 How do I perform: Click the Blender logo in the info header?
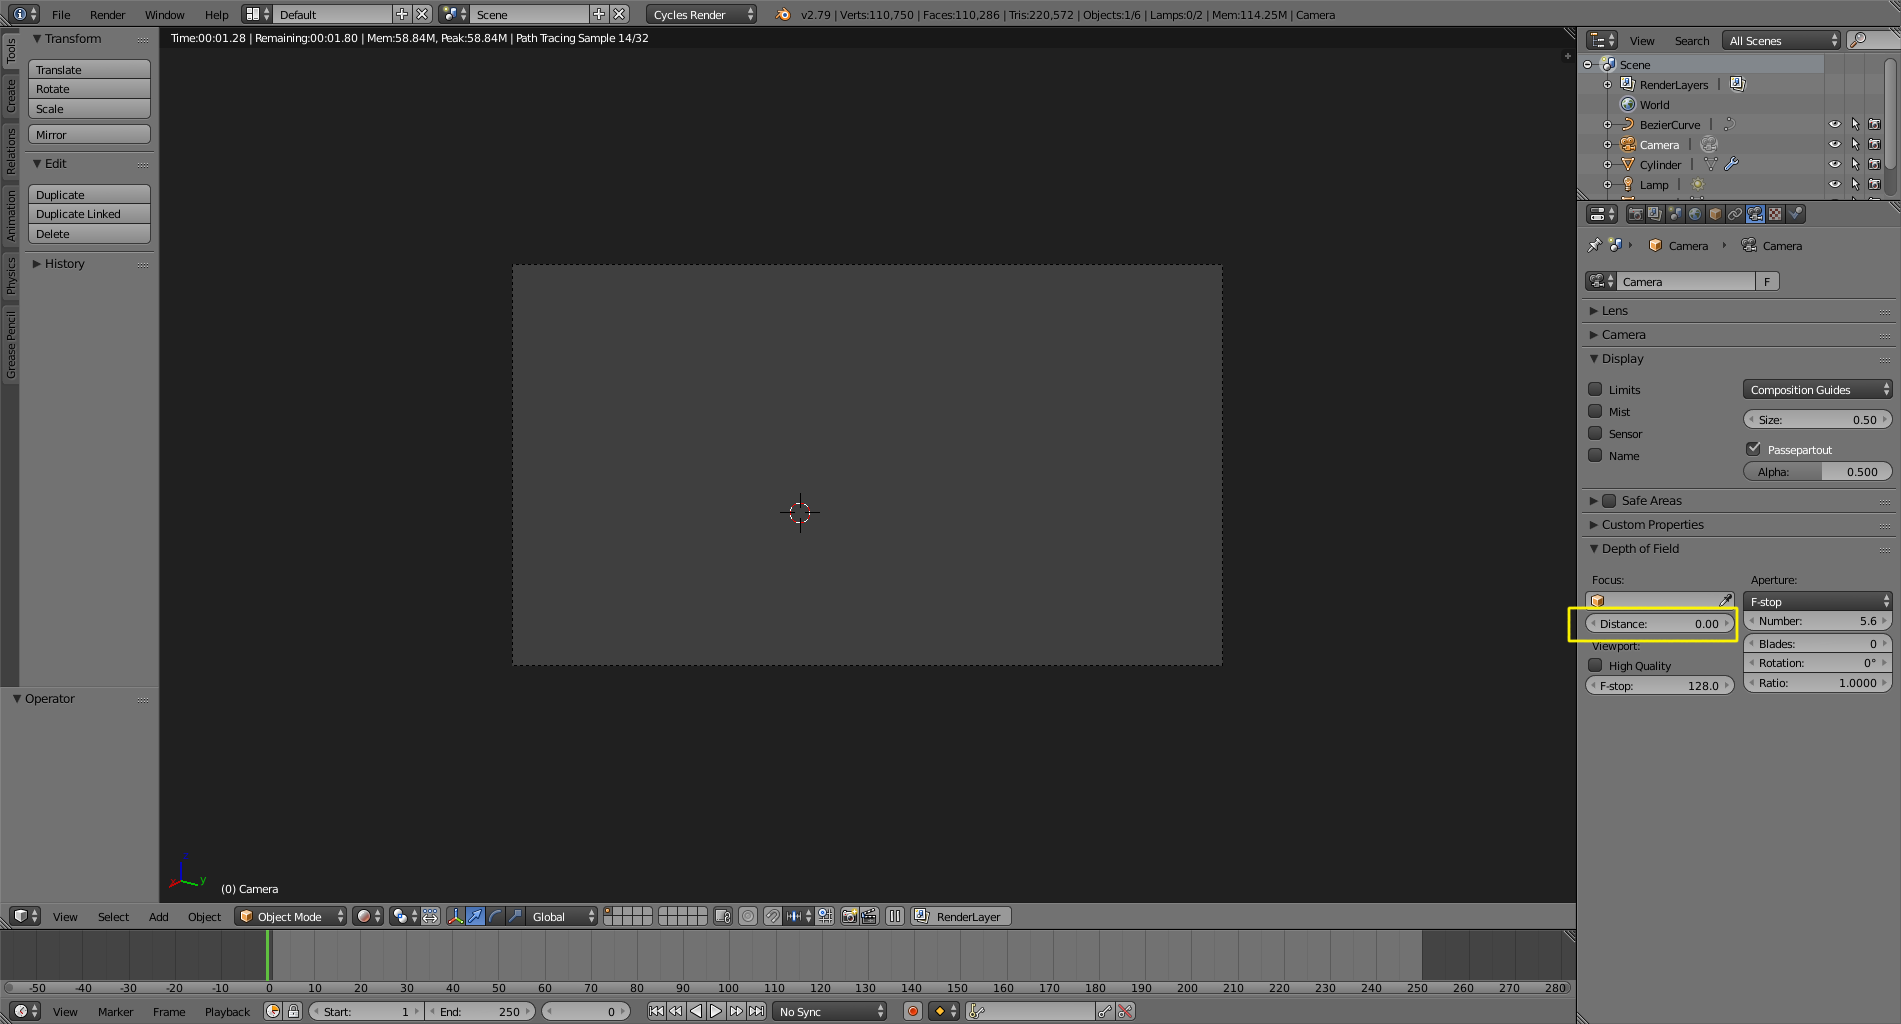[x=783, y=14]
